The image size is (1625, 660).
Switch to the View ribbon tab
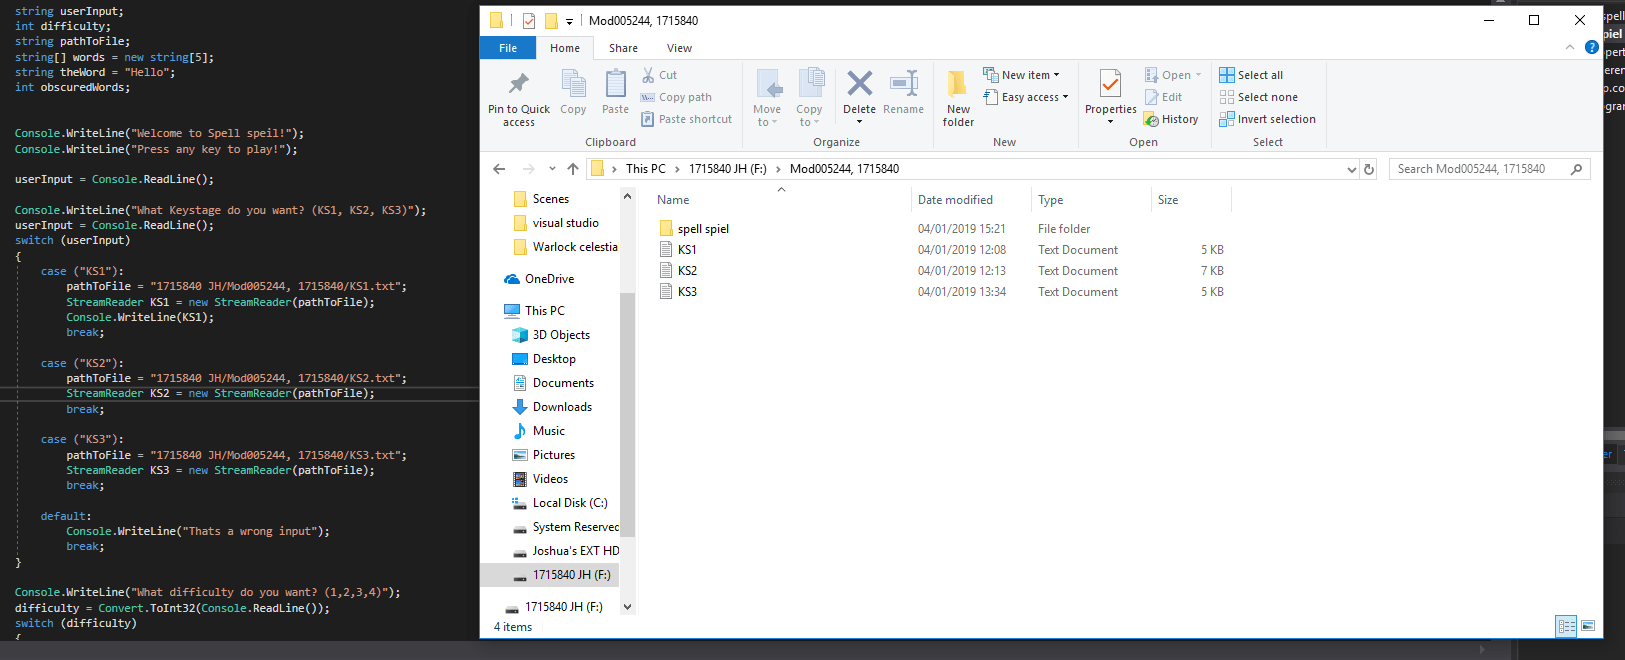pos(680,48)
